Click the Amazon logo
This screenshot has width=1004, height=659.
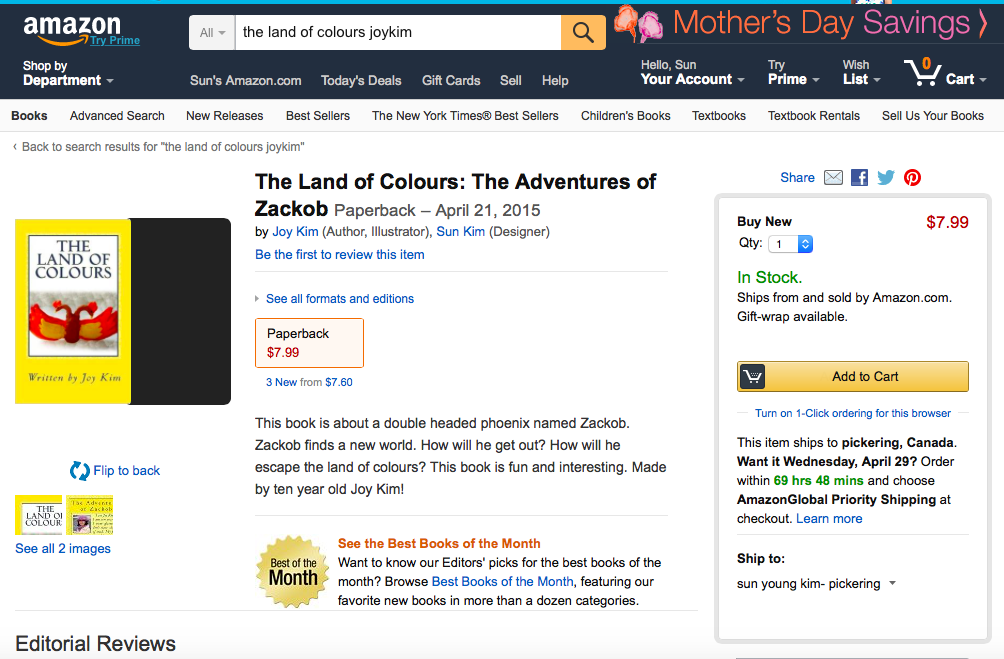(x=72, y=29)
